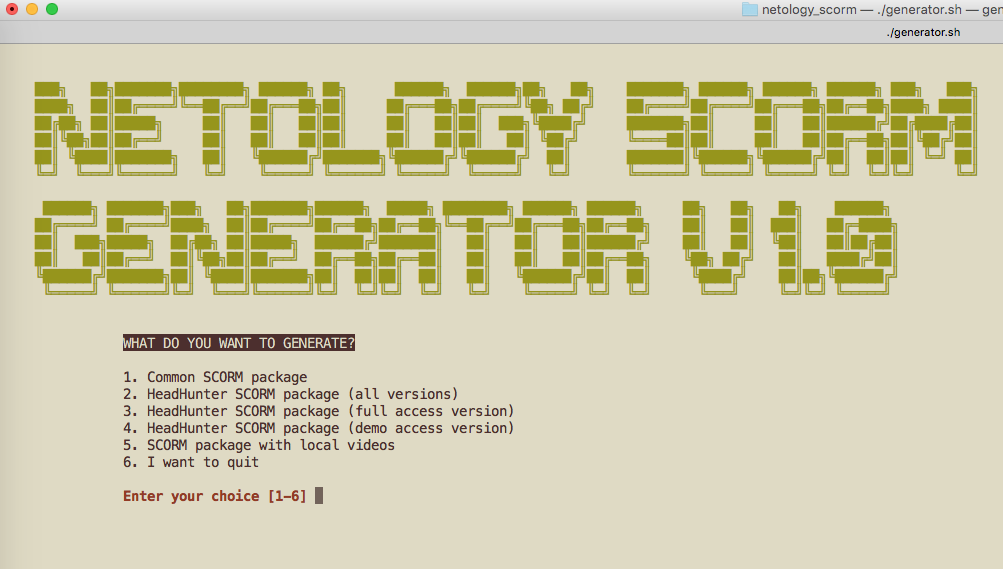Click the green maximize window button
Screen dimensions: 1003x569
(52, 9)
